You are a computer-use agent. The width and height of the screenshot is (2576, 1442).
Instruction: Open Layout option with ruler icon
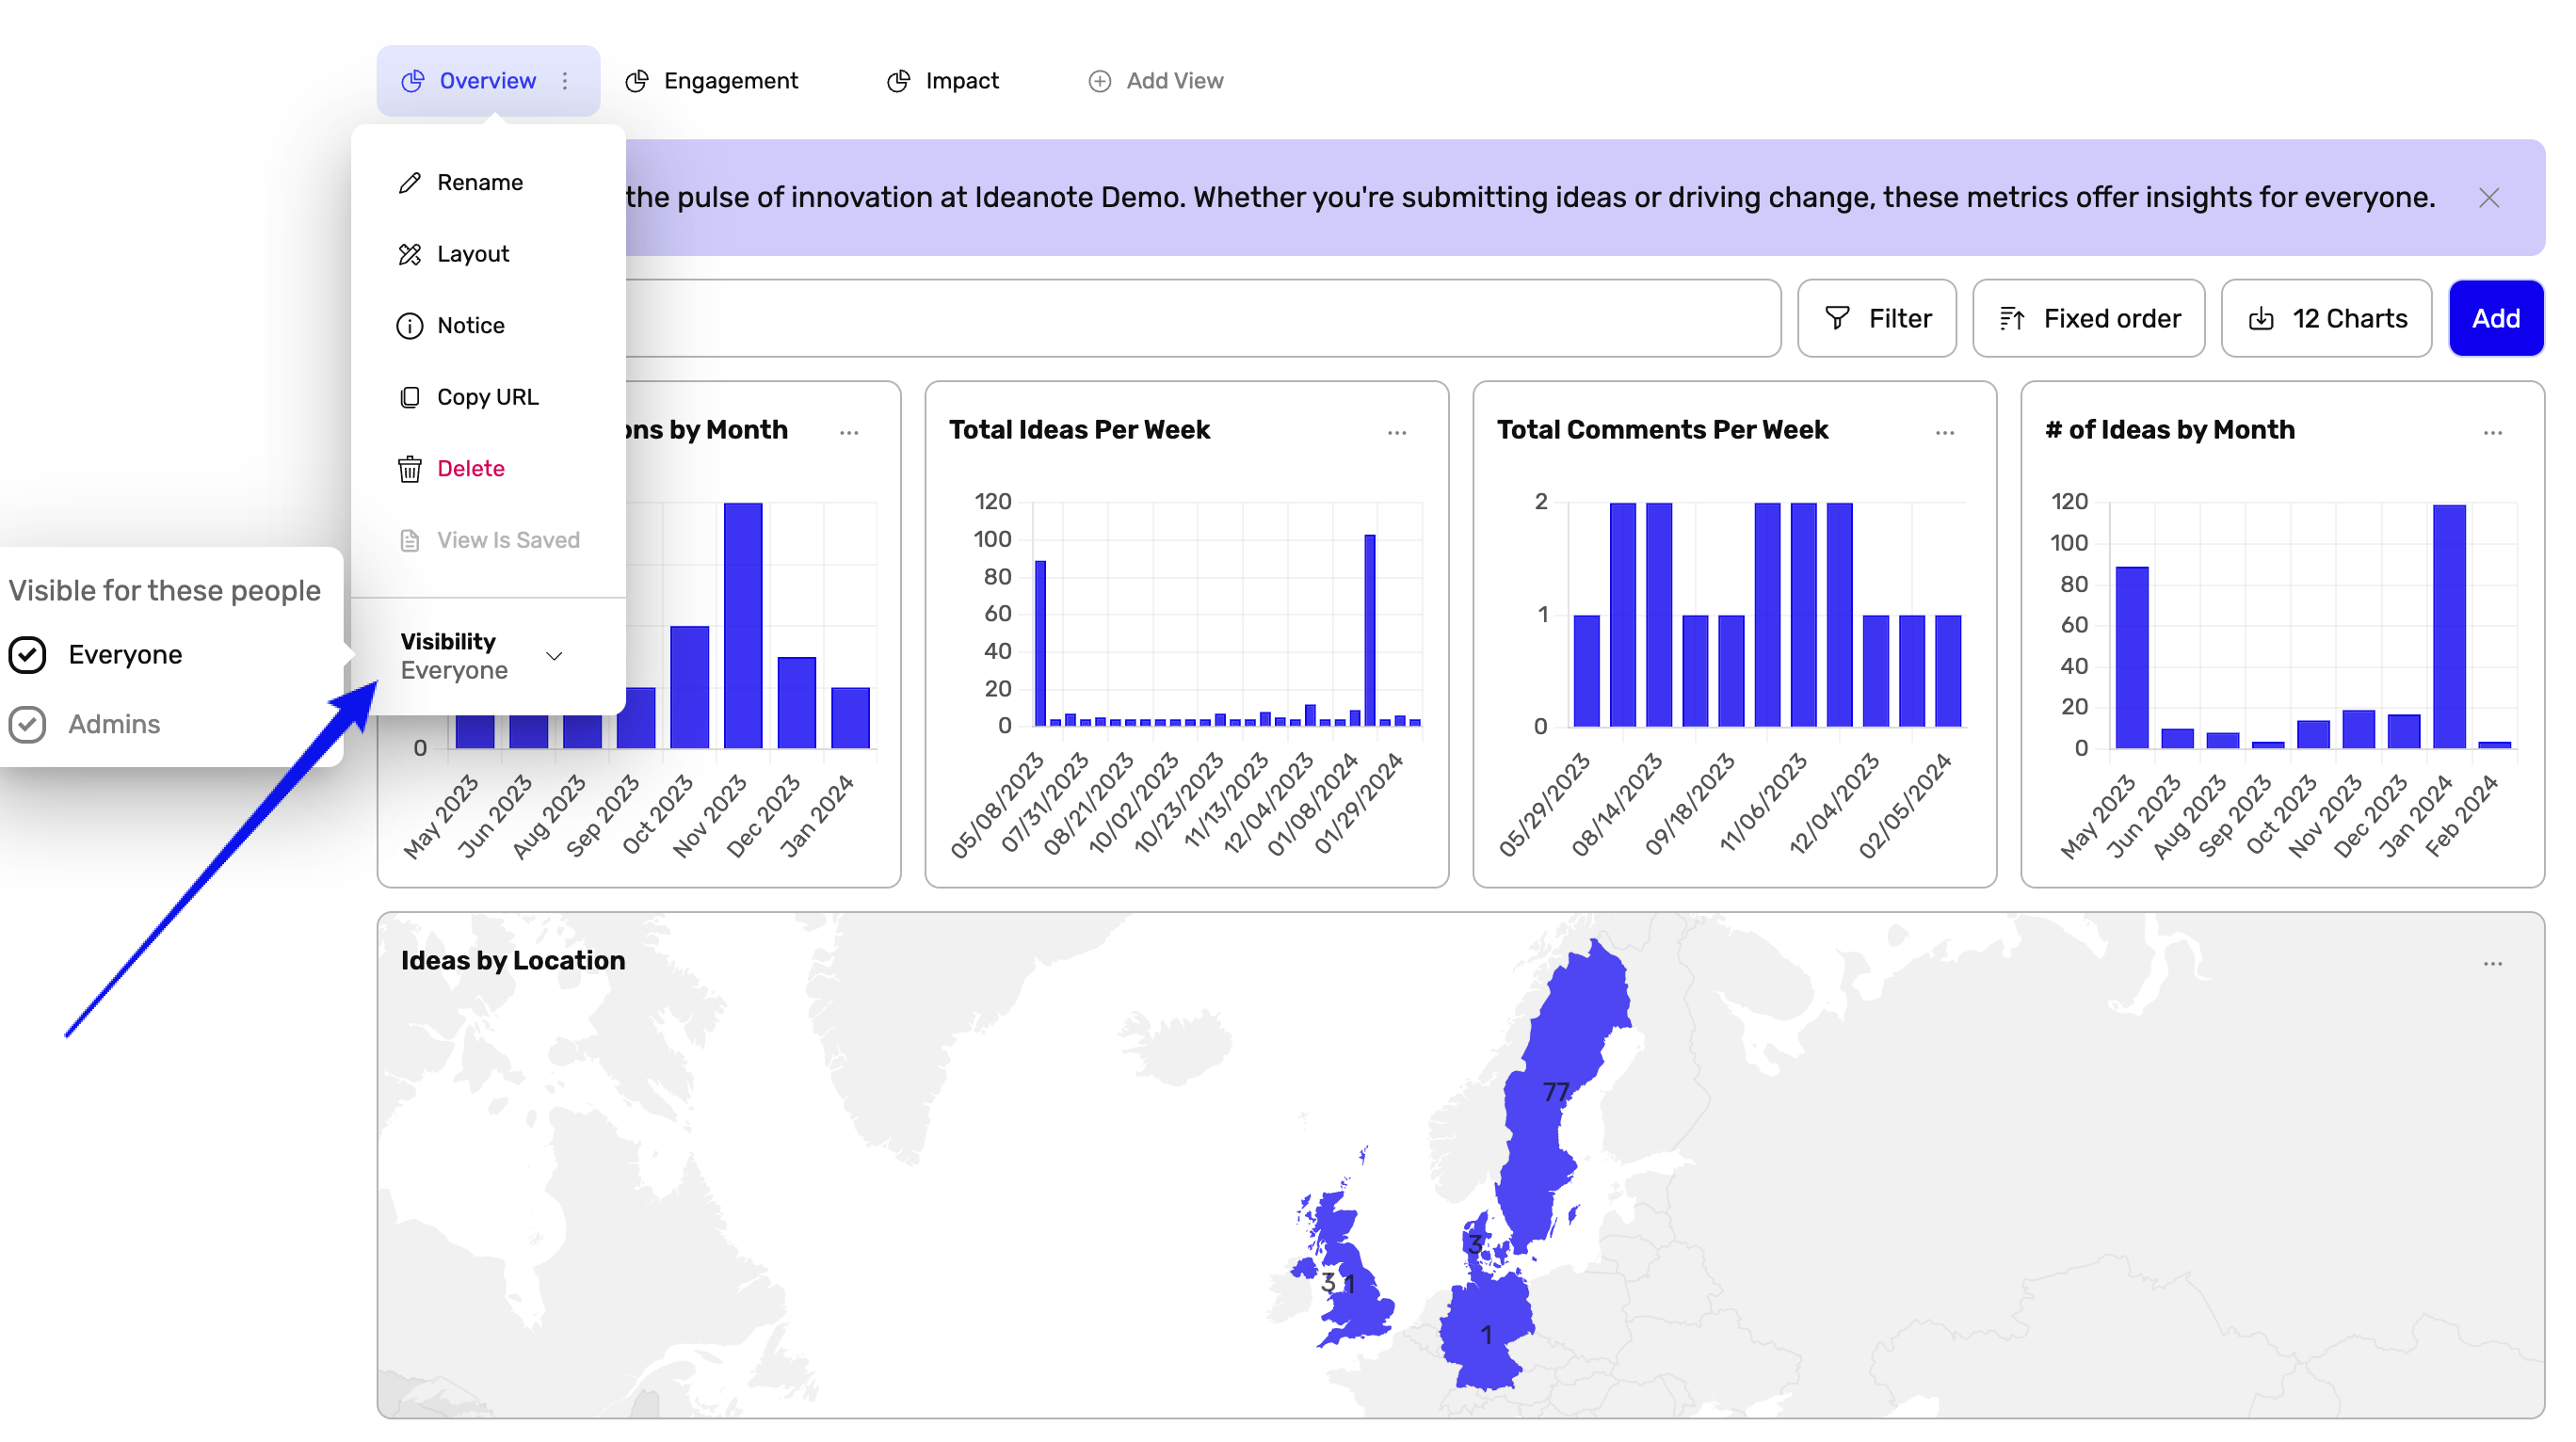pyautogui.click(x=409, y=254)
